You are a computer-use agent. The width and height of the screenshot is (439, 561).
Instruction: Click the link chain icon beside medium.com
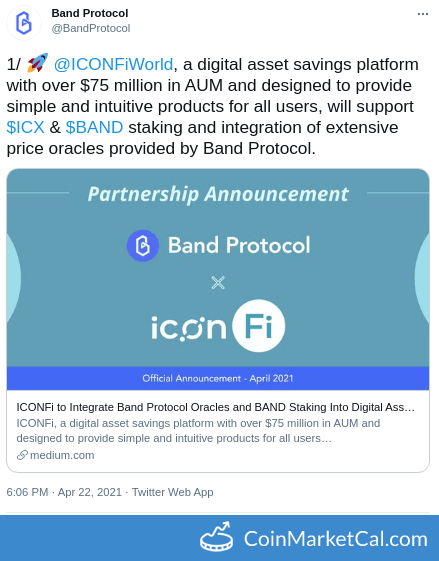(22, 455)
